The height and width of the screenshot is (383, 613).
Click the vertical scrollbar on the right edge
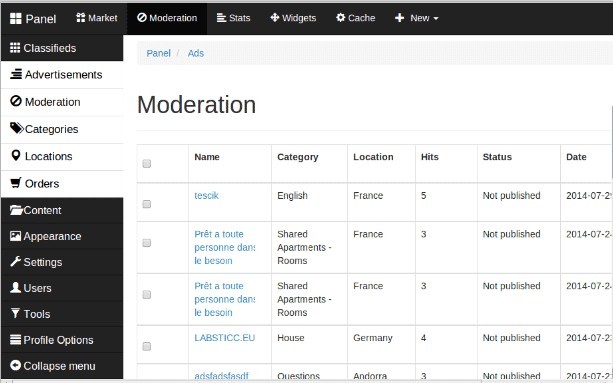pyautogui.click(x=611, y=141)
